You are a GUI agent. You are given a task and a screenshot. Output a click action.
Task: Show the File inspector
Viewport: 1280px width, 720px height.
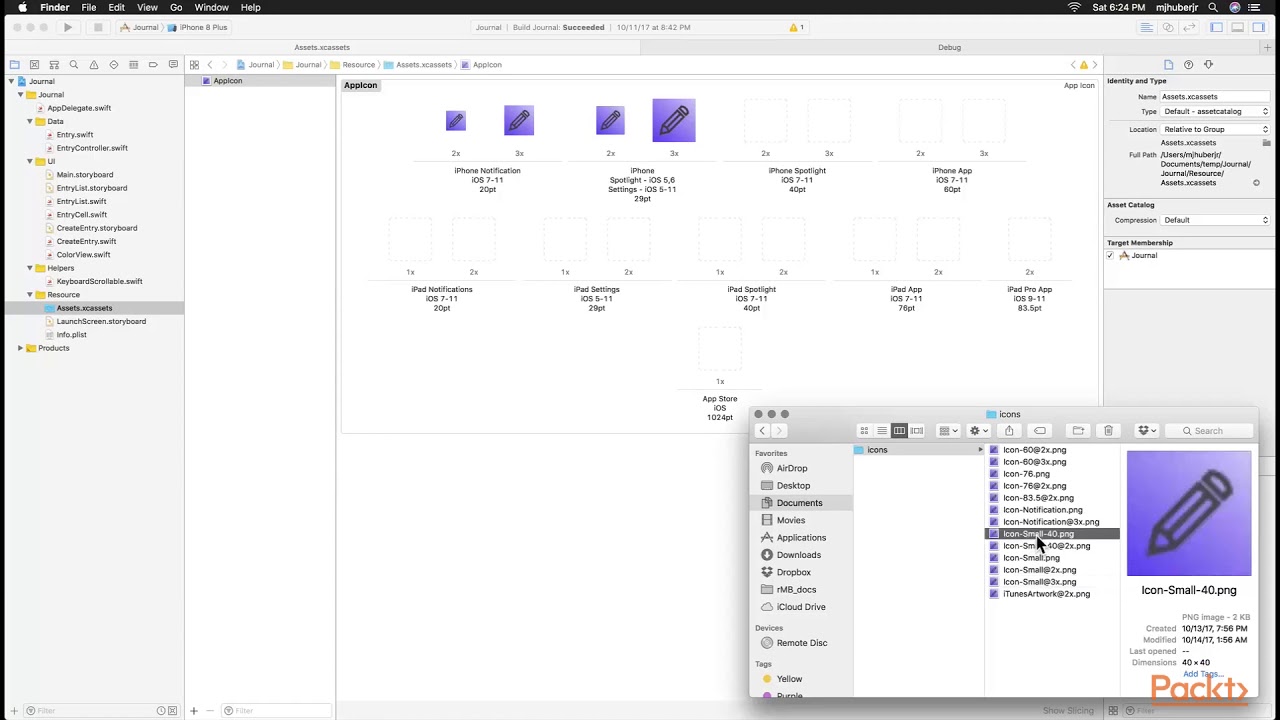pyautogui.click(x=1168, y=65)
